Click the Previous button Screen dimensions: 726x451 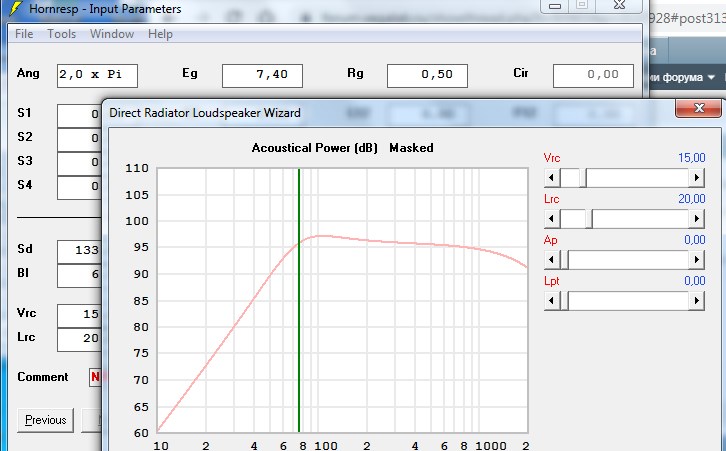pyautogui.click(x=45, y=420)
